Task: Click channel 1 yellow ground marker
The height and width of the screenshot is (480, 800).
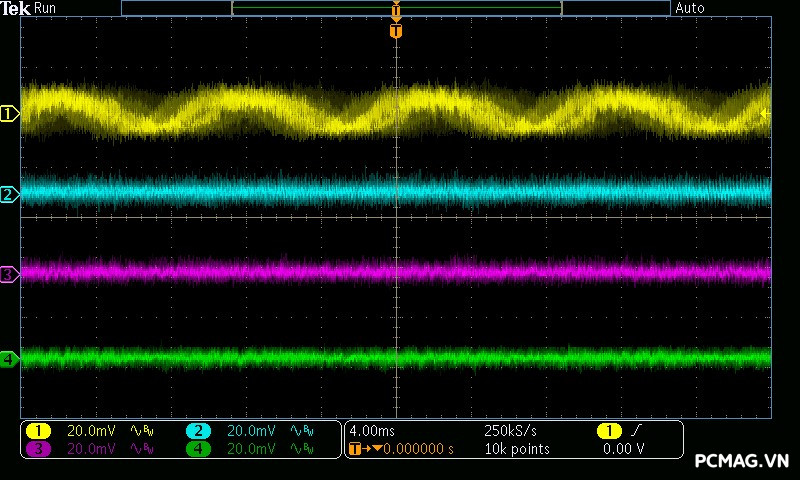Action: 10,114
